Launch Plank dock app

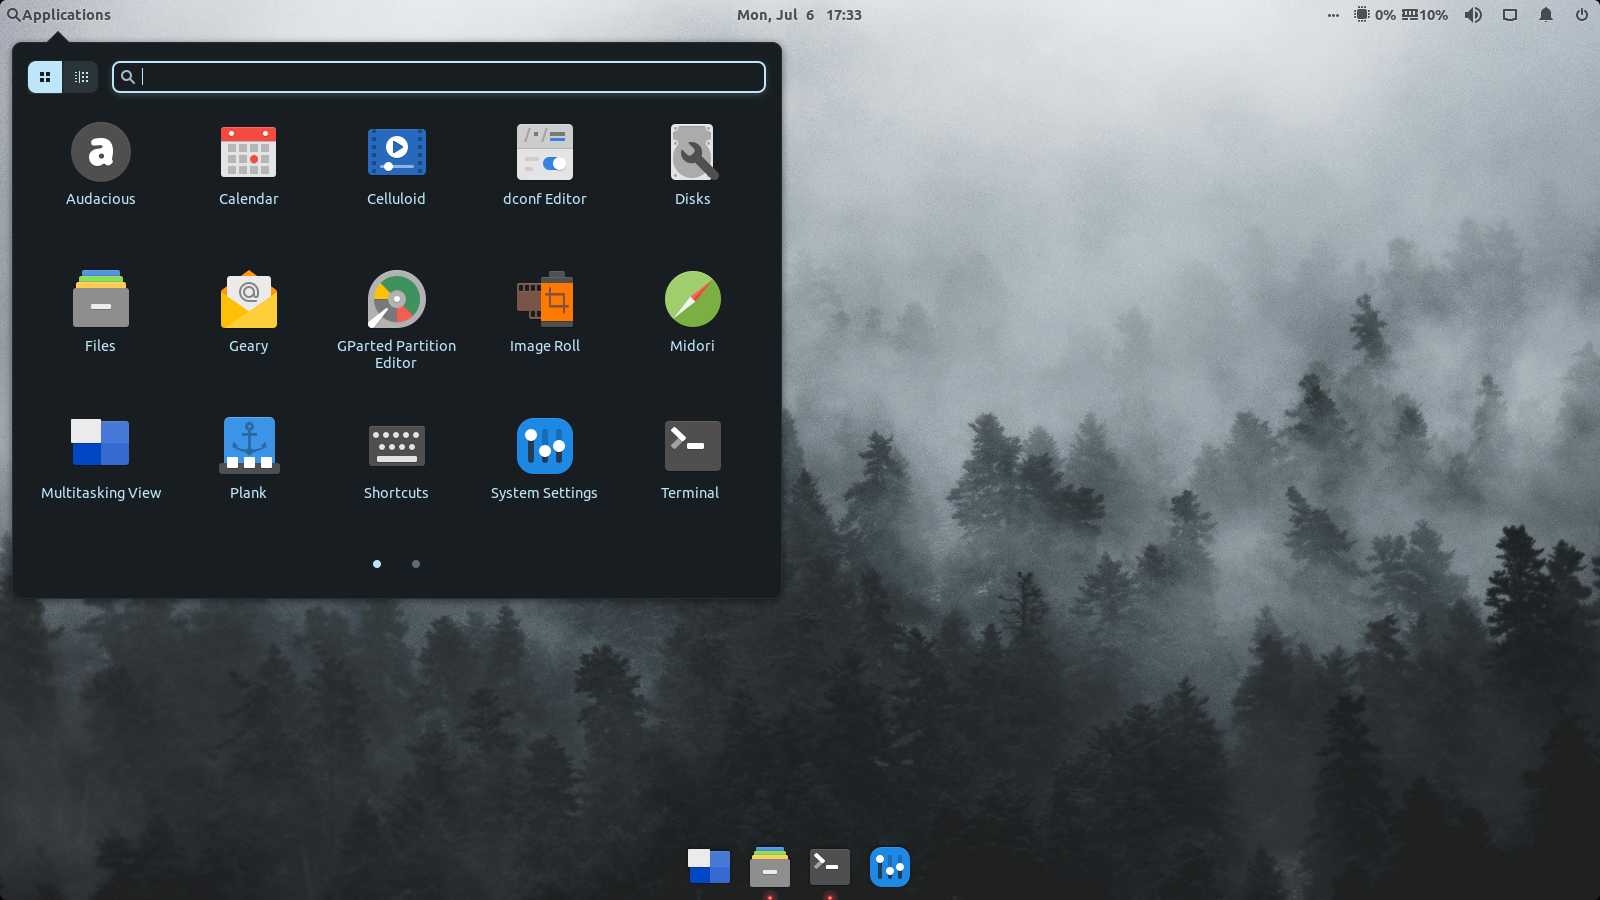click(x=248, y=446)
